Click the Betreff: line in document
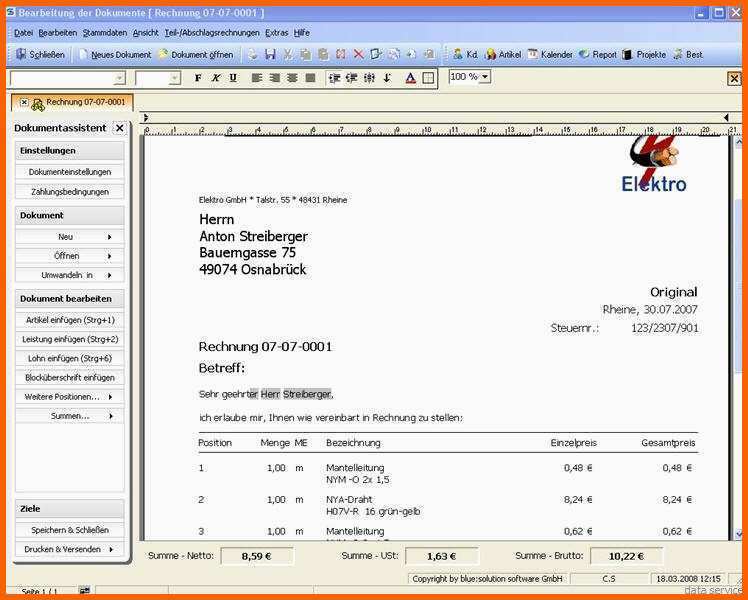The width and height of the screenshot is (748, 600). (x=221, y=368)
